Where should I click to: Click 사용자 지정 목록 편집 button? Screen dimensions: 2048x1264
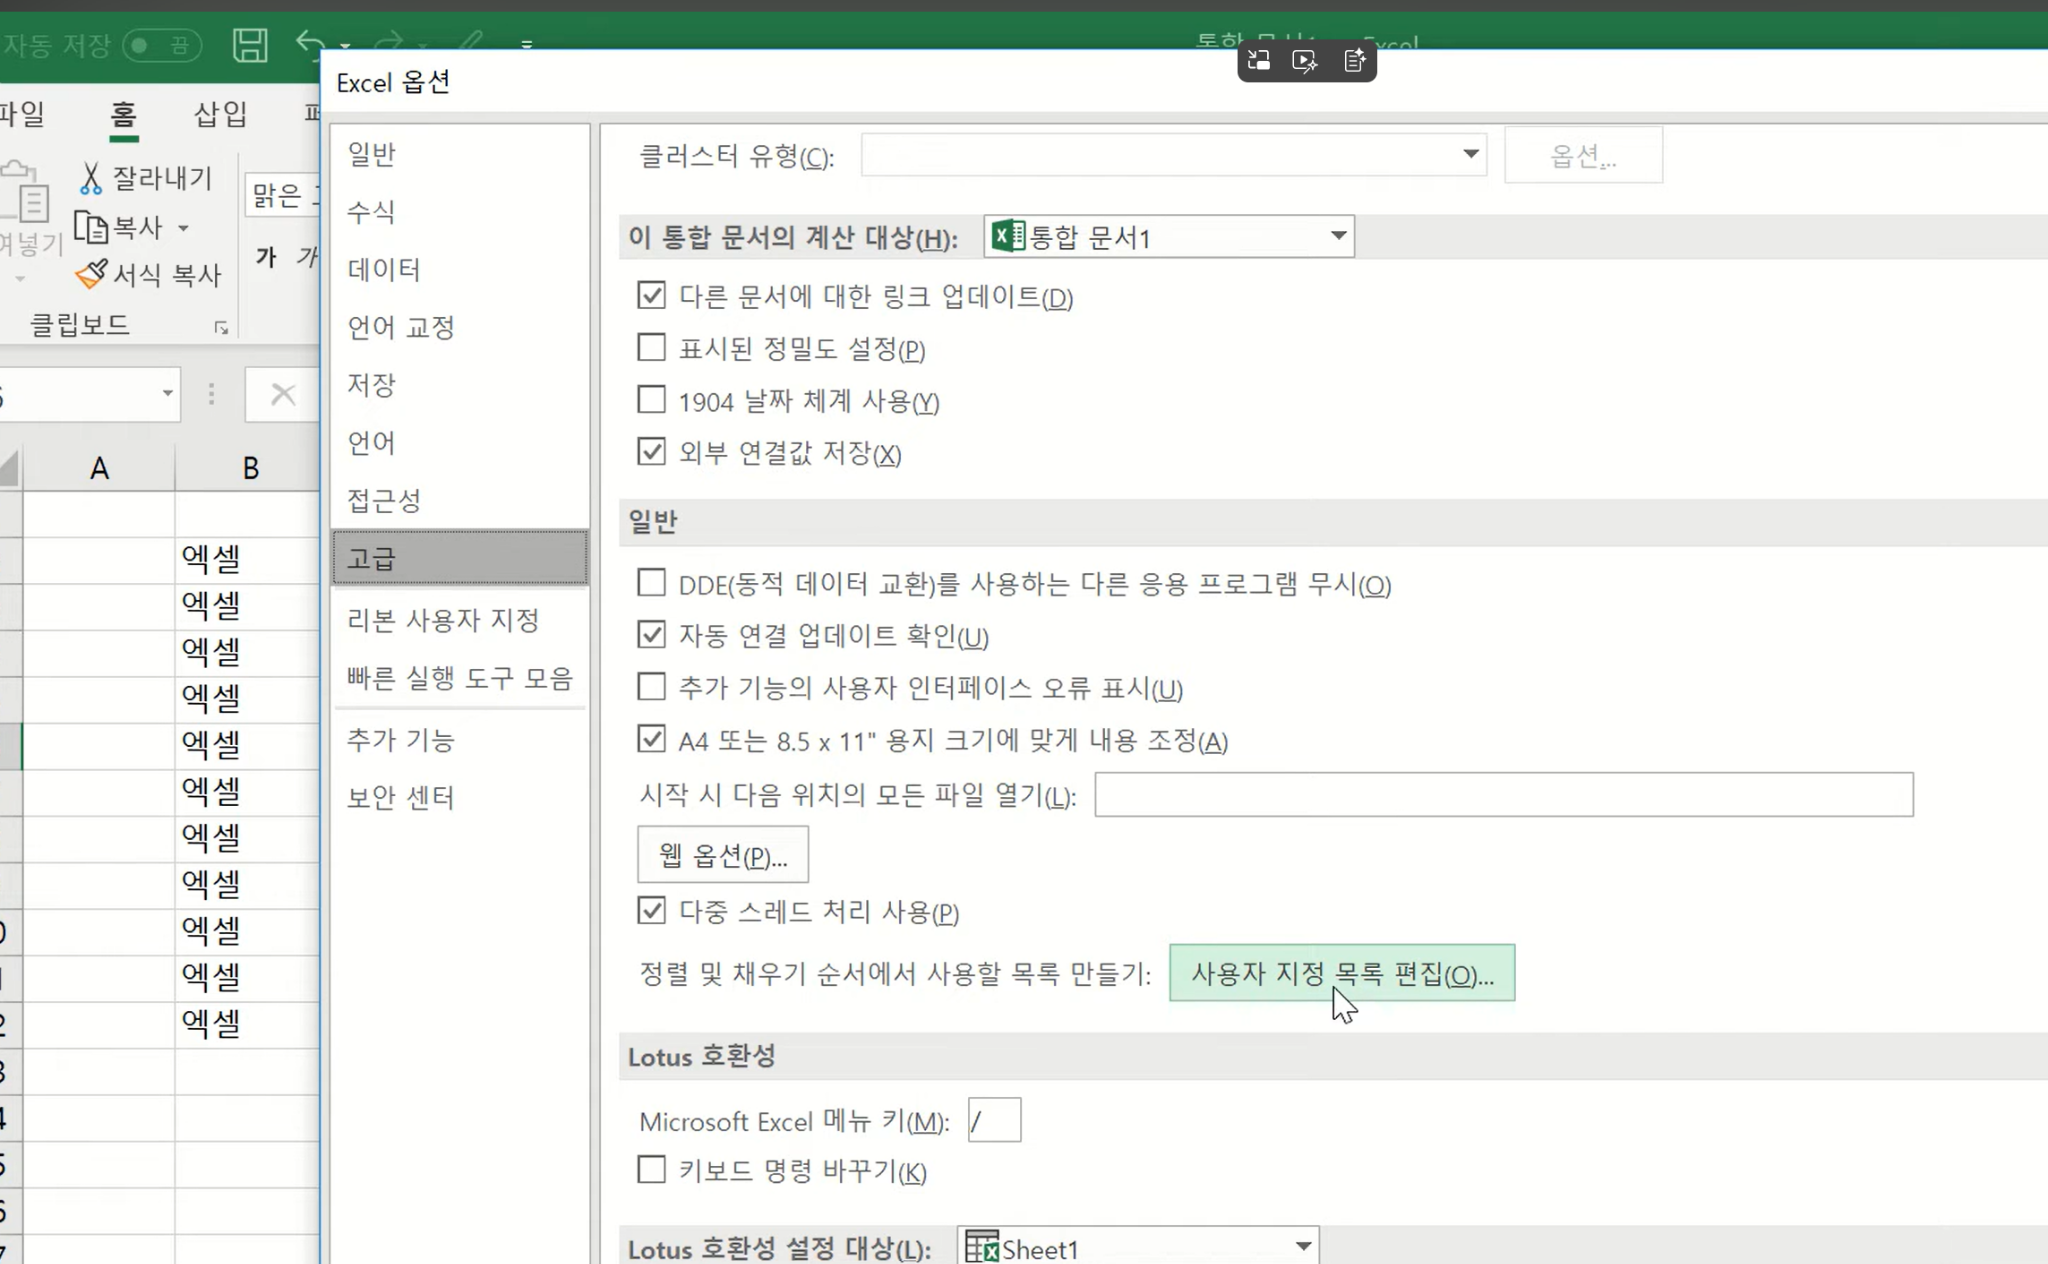[1341, 973]
